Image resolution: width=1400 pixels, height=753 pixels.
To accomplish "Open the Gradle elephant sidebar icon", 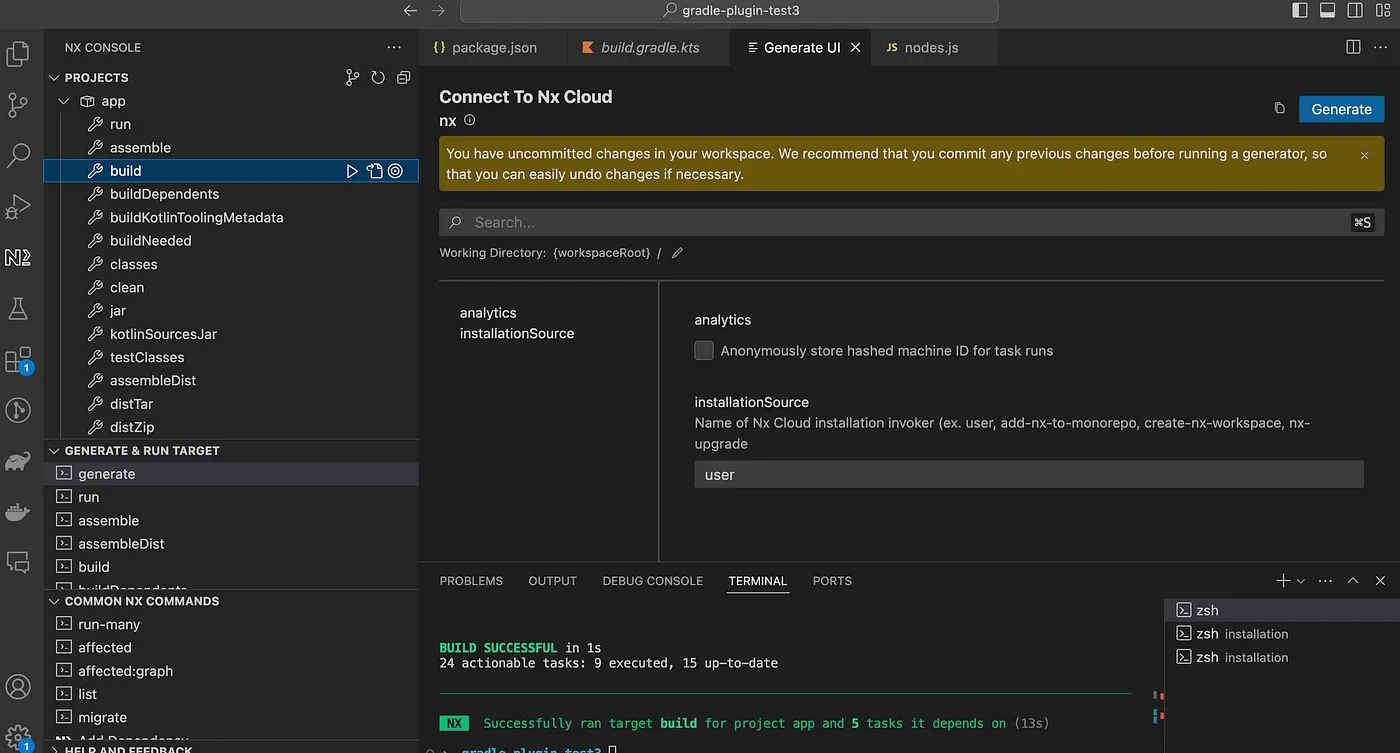I will (18, 461).
